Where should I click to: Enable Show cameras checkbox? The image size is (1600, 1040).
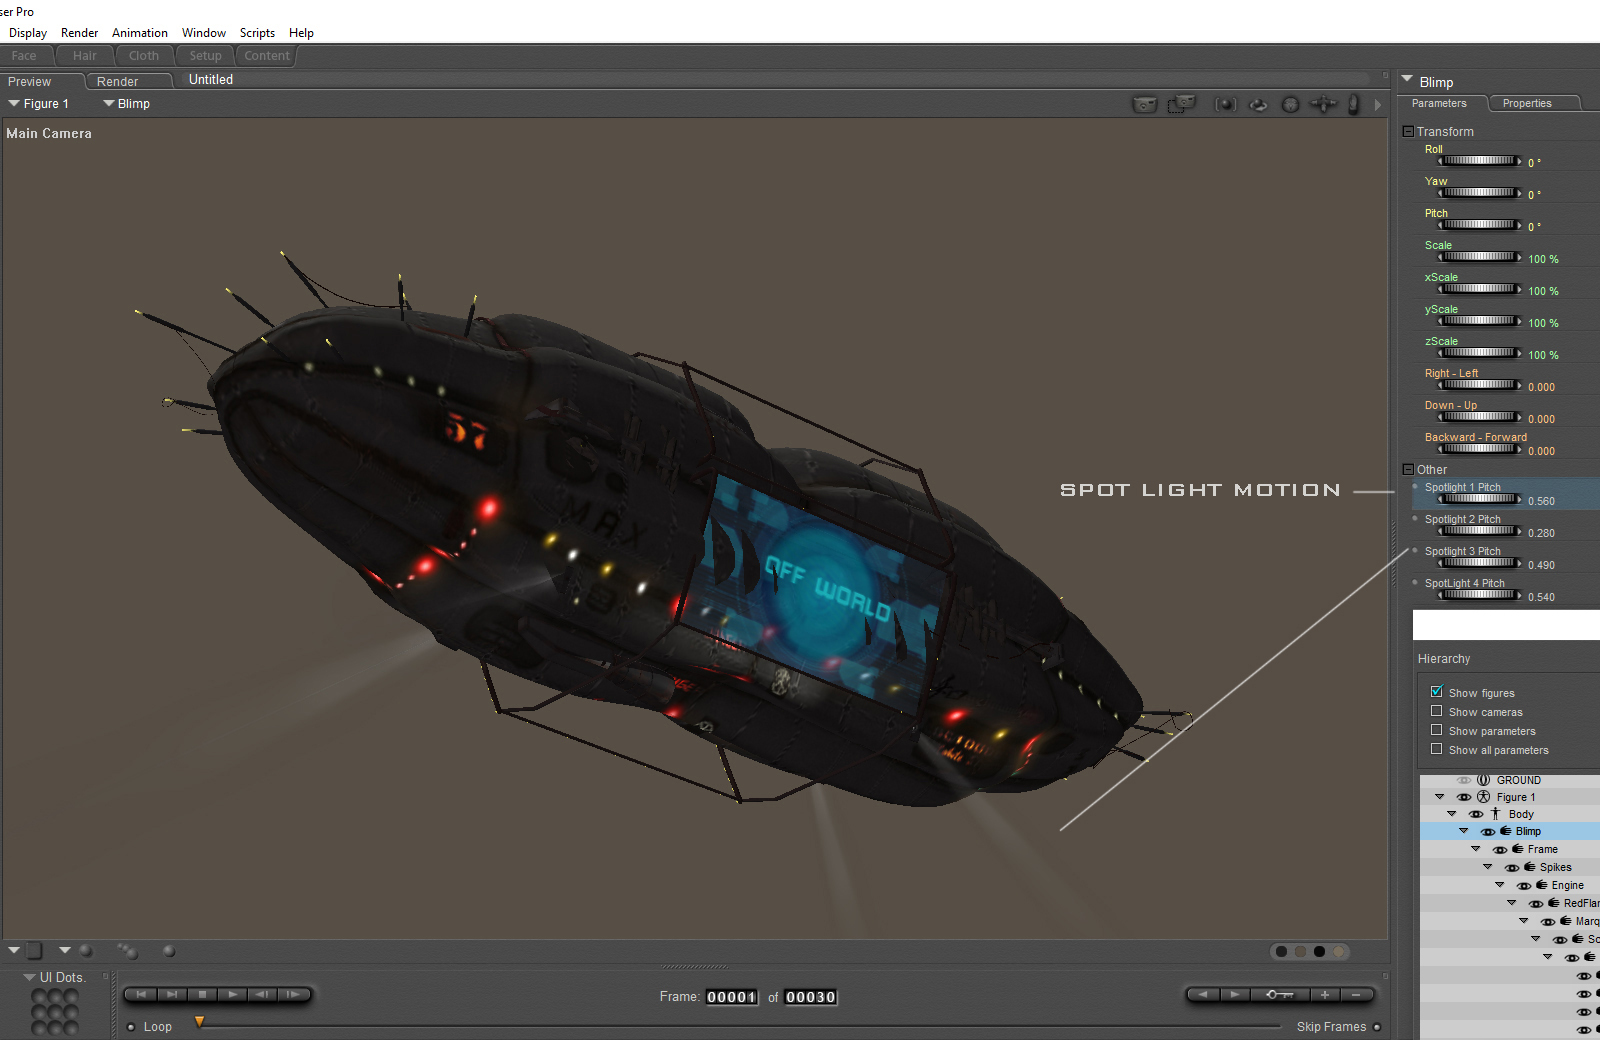pyautogui.click(x=1437, y=711)
